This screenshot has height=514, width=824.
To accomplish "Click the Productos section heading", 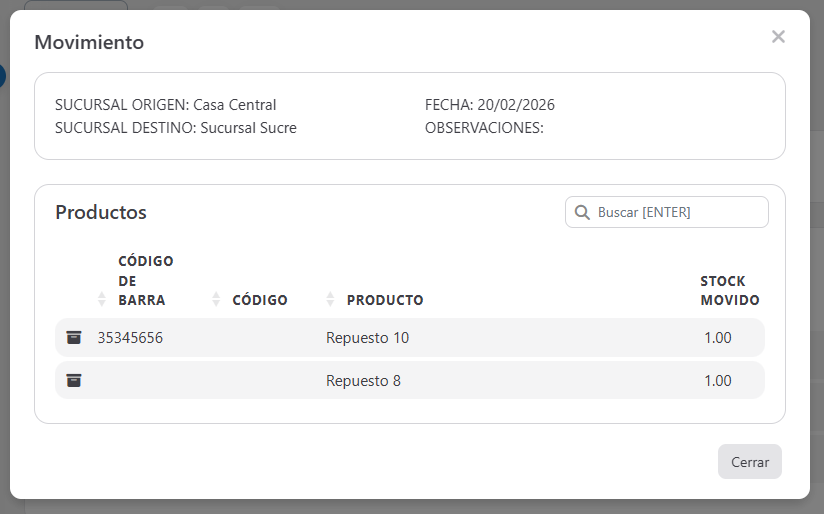I will click(x=101, y=212).
